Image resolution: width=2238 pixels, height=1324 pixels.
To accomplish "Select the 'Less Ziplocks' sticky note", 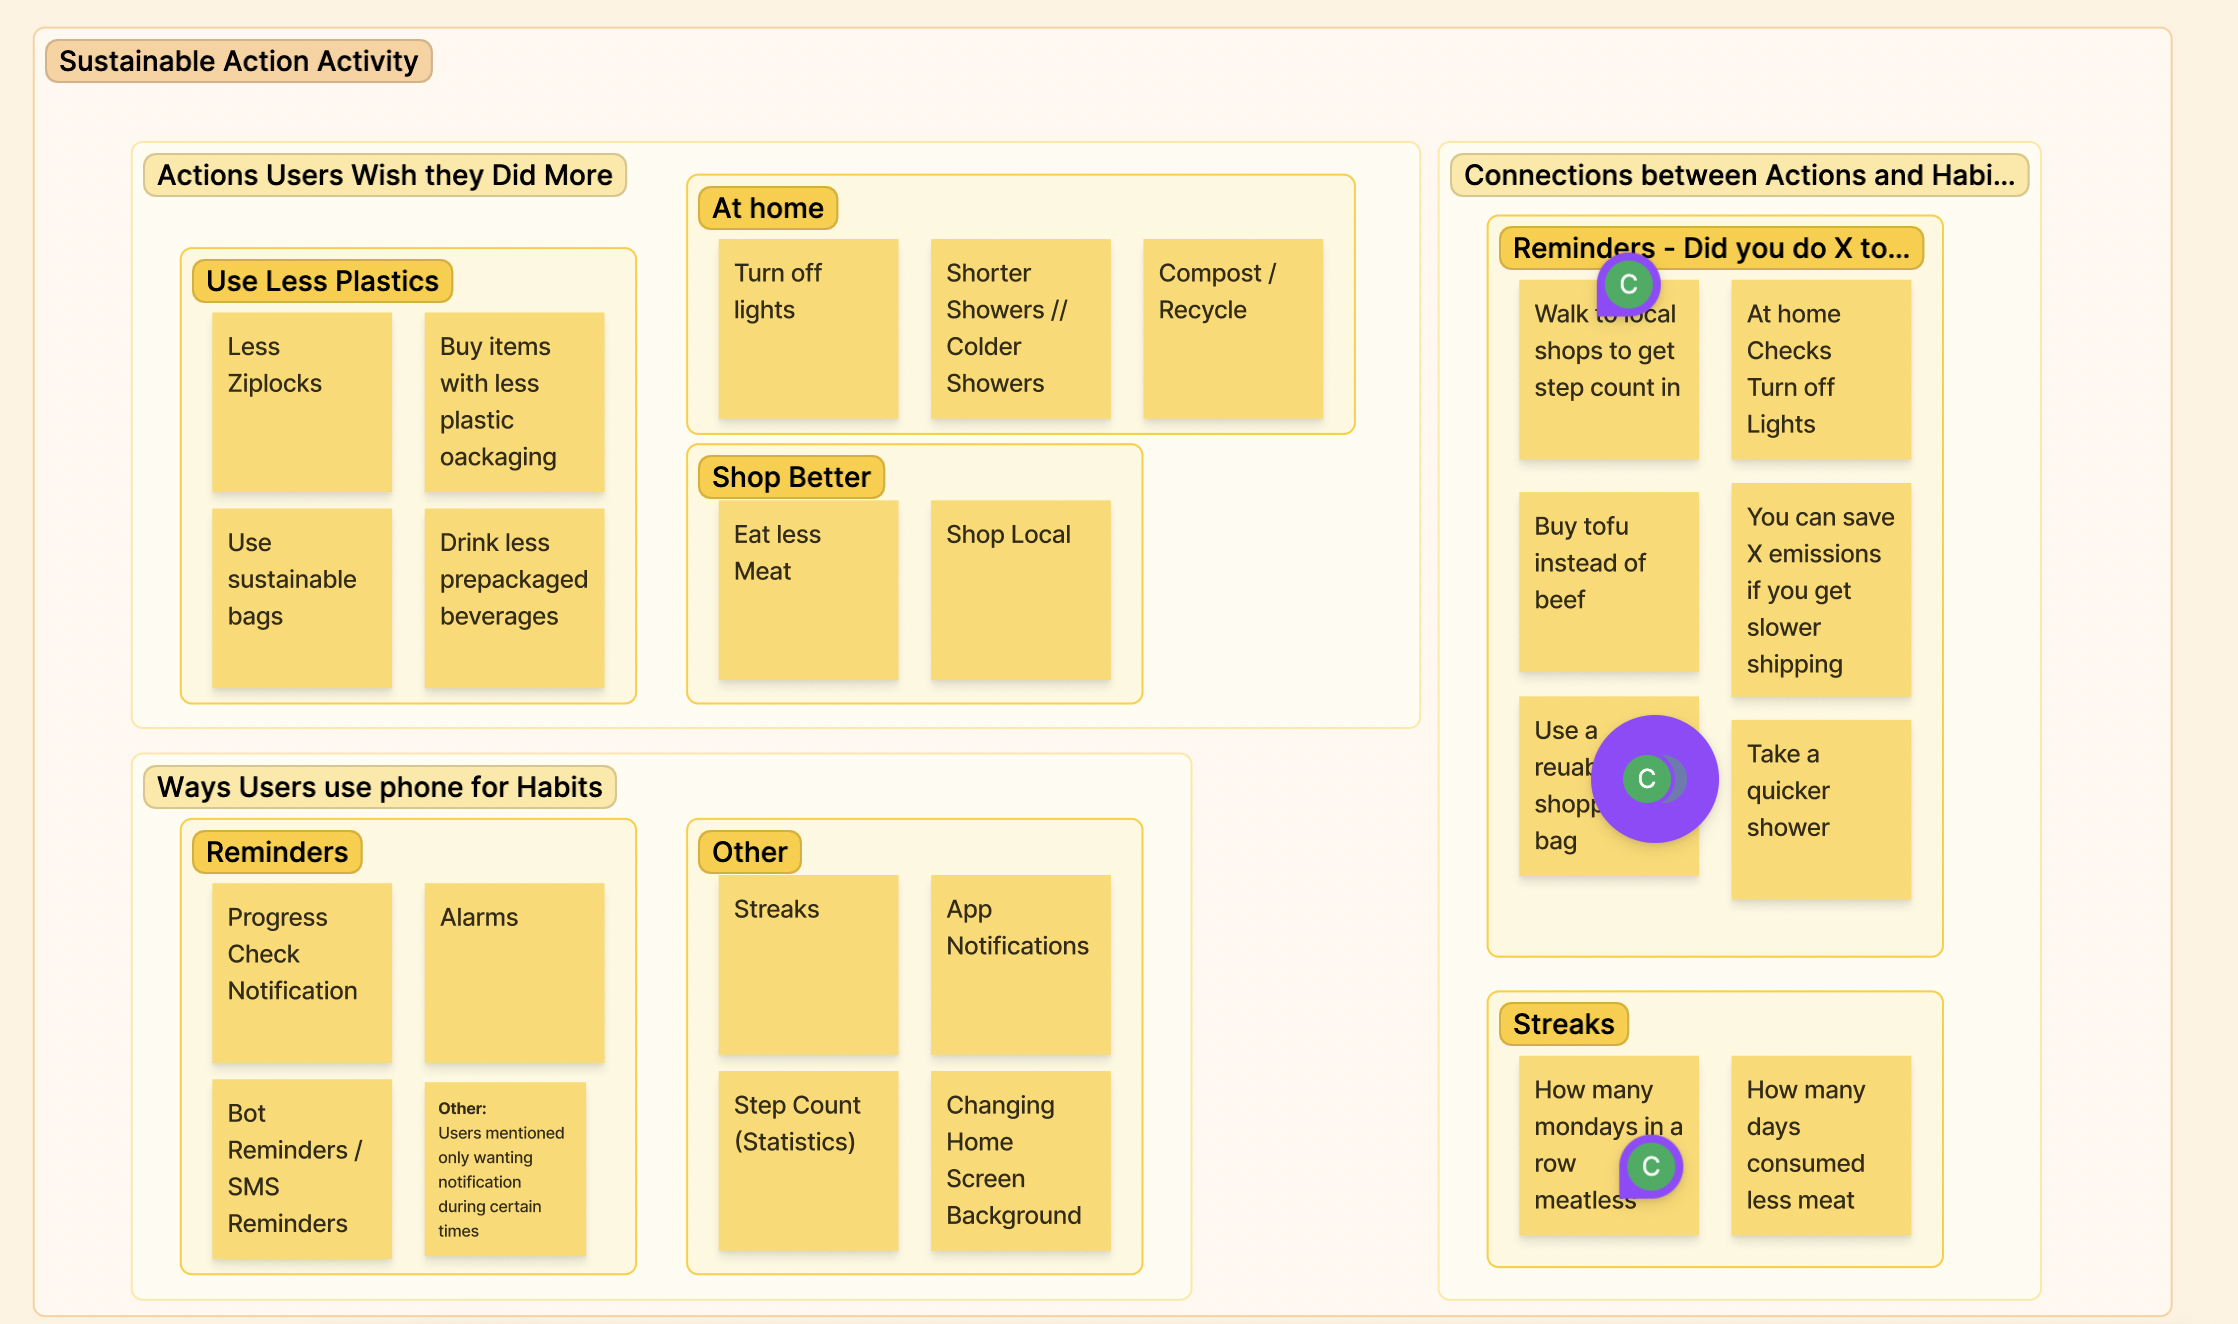I will pyautogui.click(x=301, y=401).
